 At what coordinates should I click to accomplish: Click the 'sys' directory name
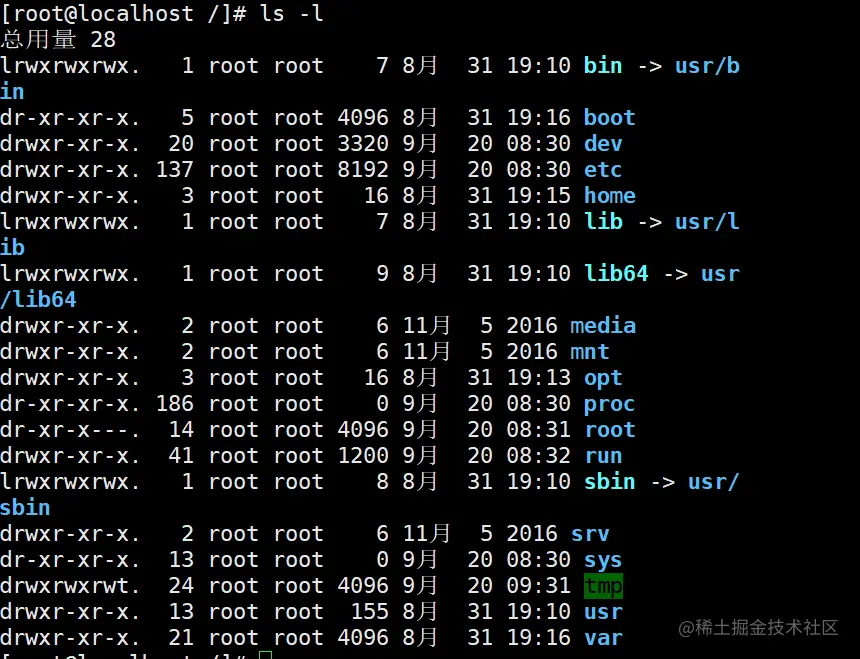(603, 560)
